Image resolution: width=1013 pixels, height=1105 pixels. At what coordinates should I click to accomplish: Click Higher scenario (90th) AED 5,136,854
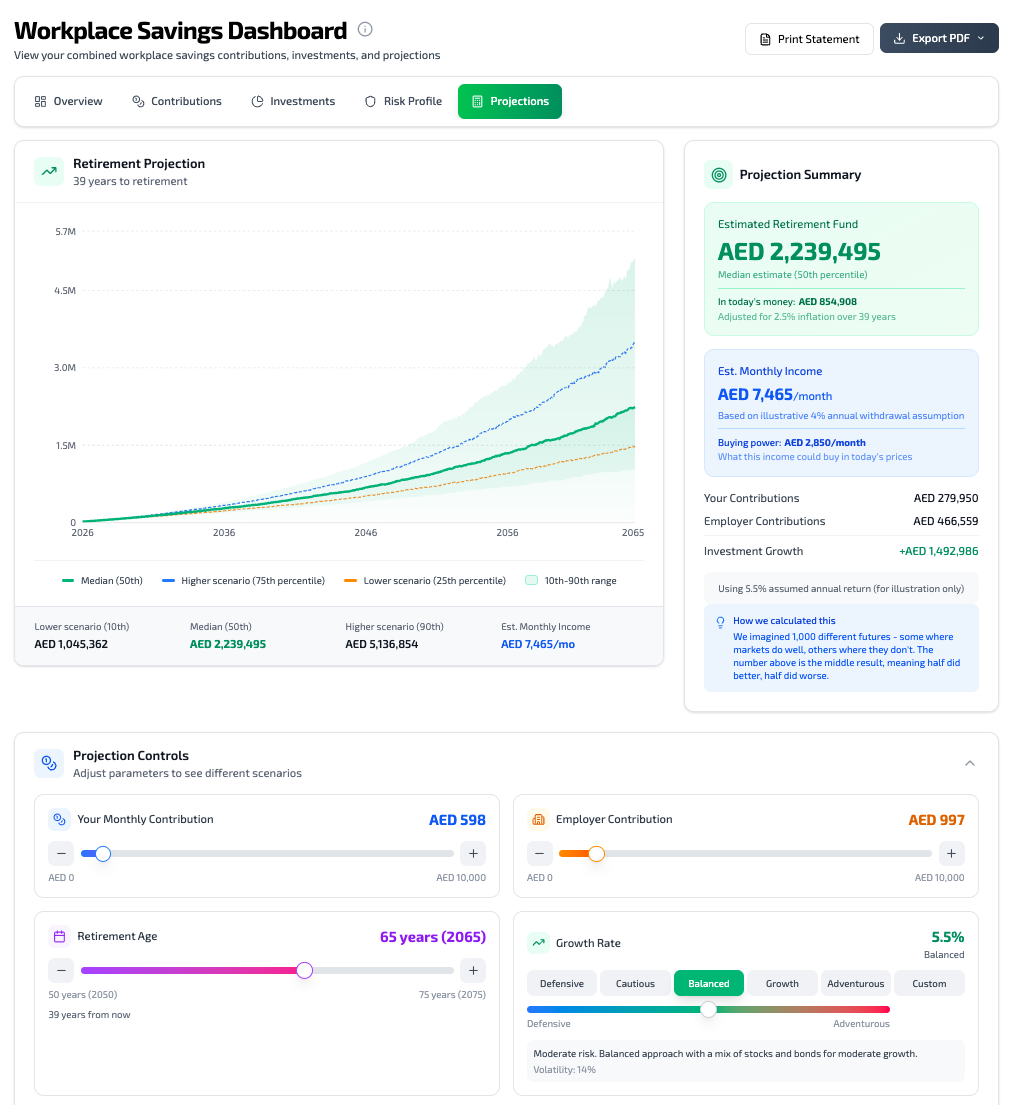point(381,644)
